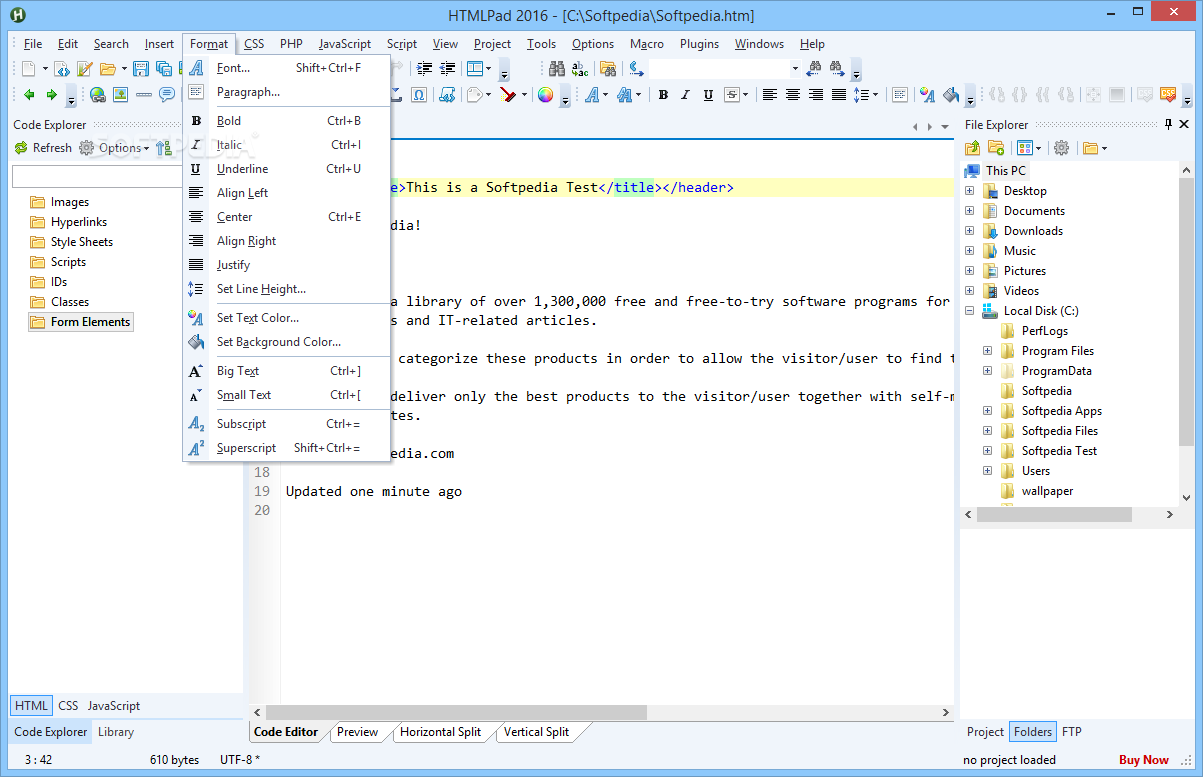Click Refresh in Code Explorer
This screenshot has height=777, width=1203.
click(43, 148)
